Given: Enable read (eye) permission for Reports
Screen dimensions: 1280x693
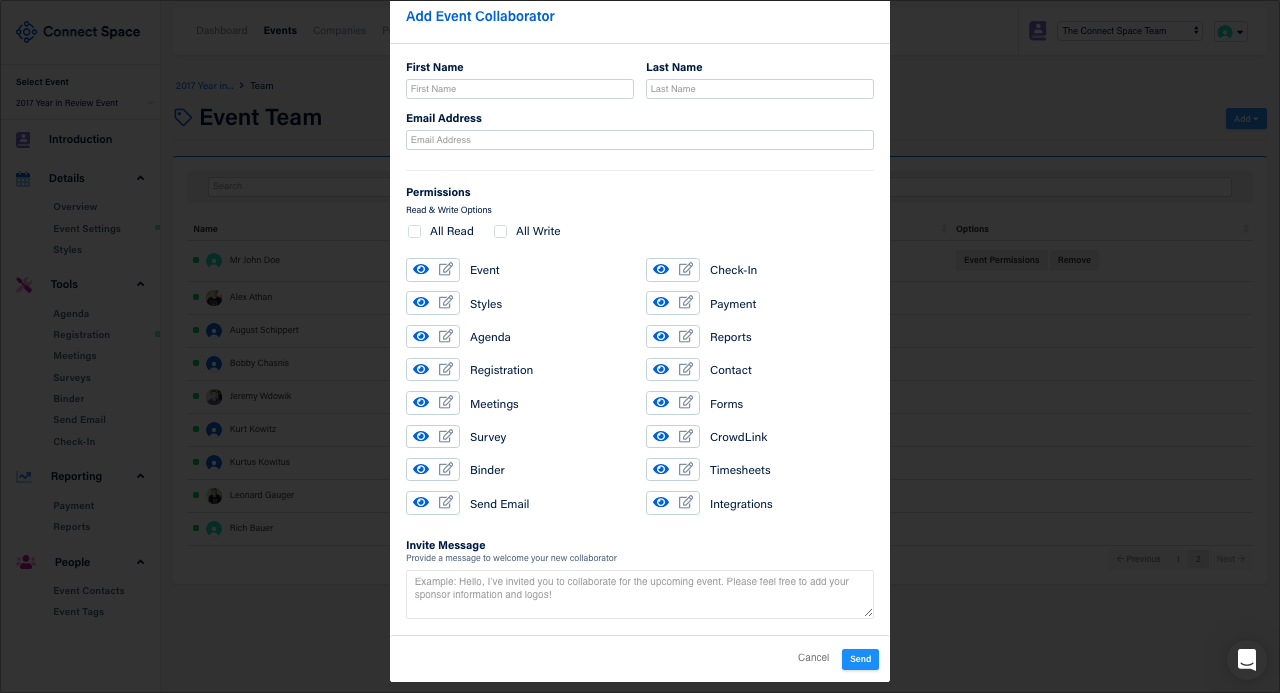Looking at the screenshot, I should point(661,337).
